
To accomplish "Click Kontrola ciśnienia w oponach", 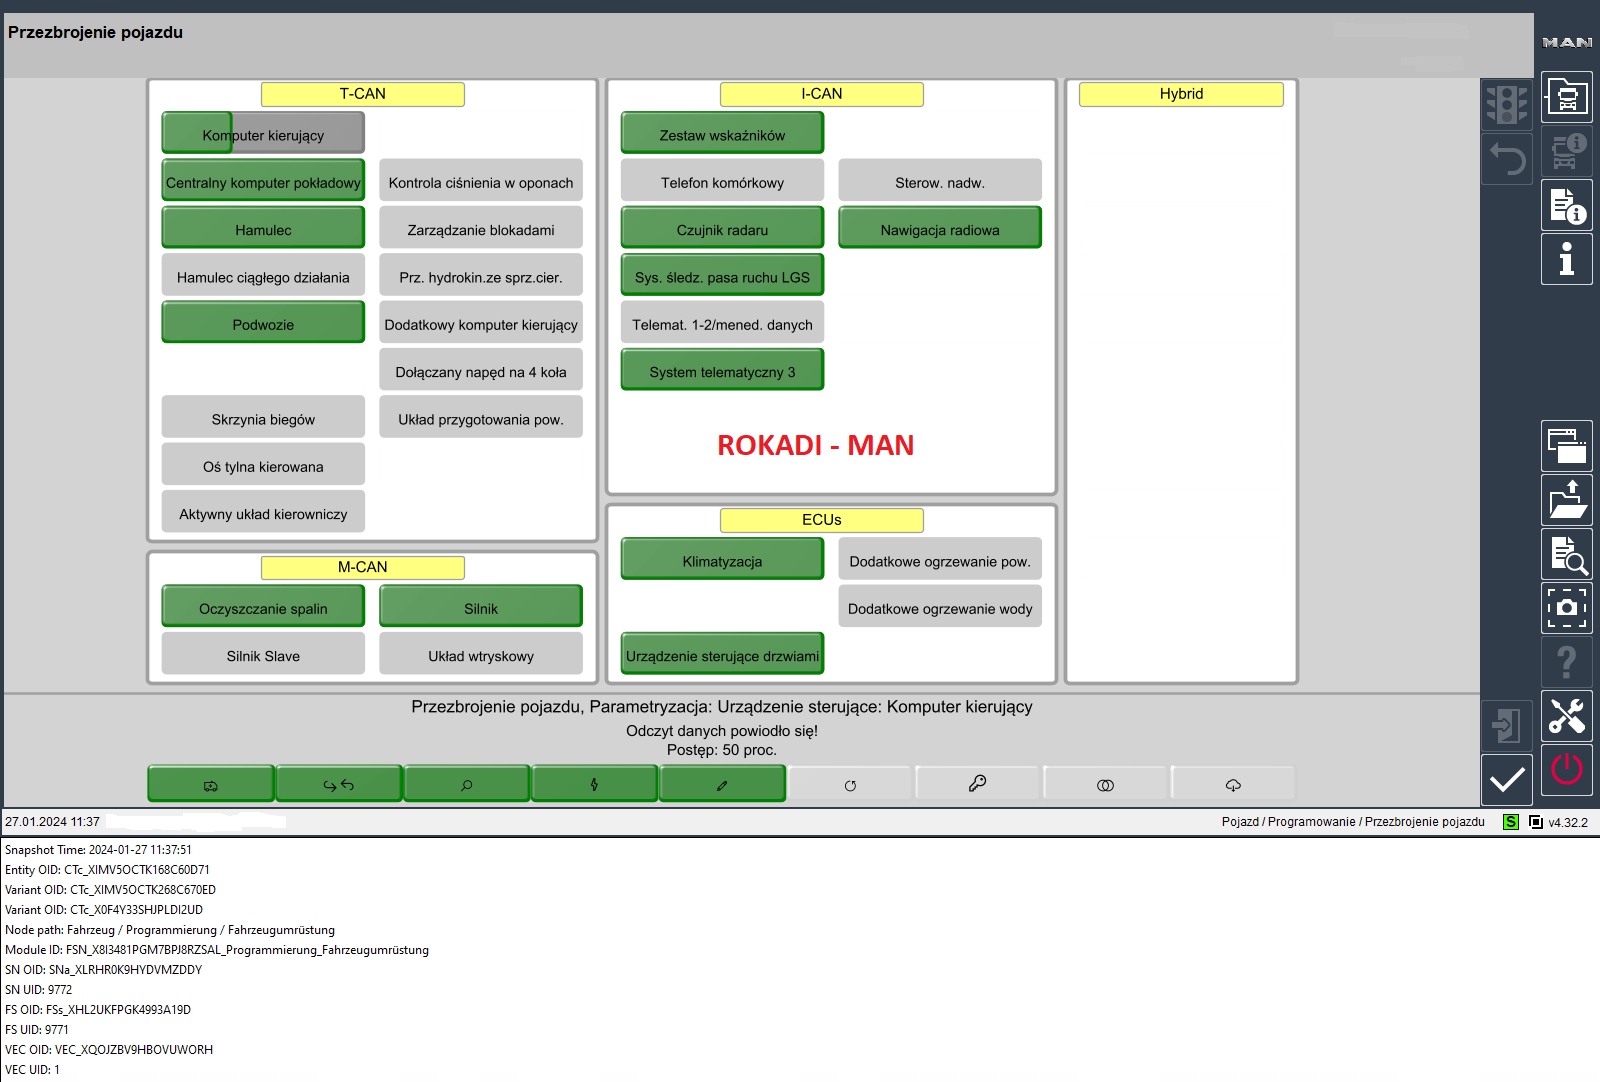I will tap(481, 182).
